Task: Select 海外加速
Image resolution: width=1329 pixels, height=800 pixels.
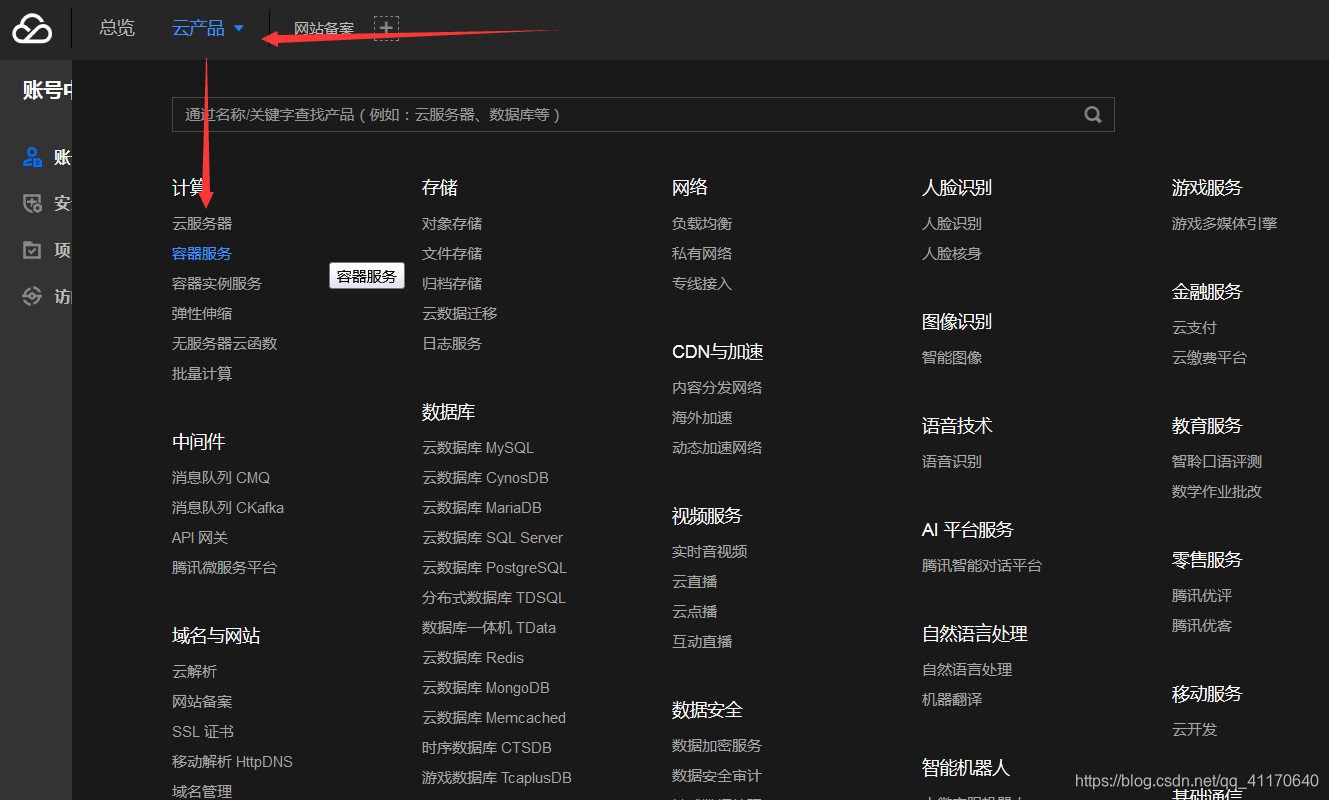Action: tap(702, 418)
